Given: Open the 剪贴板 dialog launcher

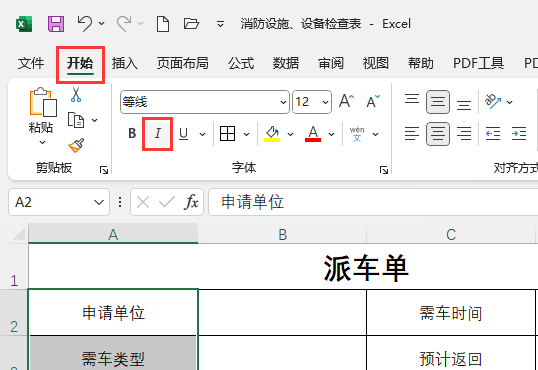Looking at the screenshot, I should point(104,170).
